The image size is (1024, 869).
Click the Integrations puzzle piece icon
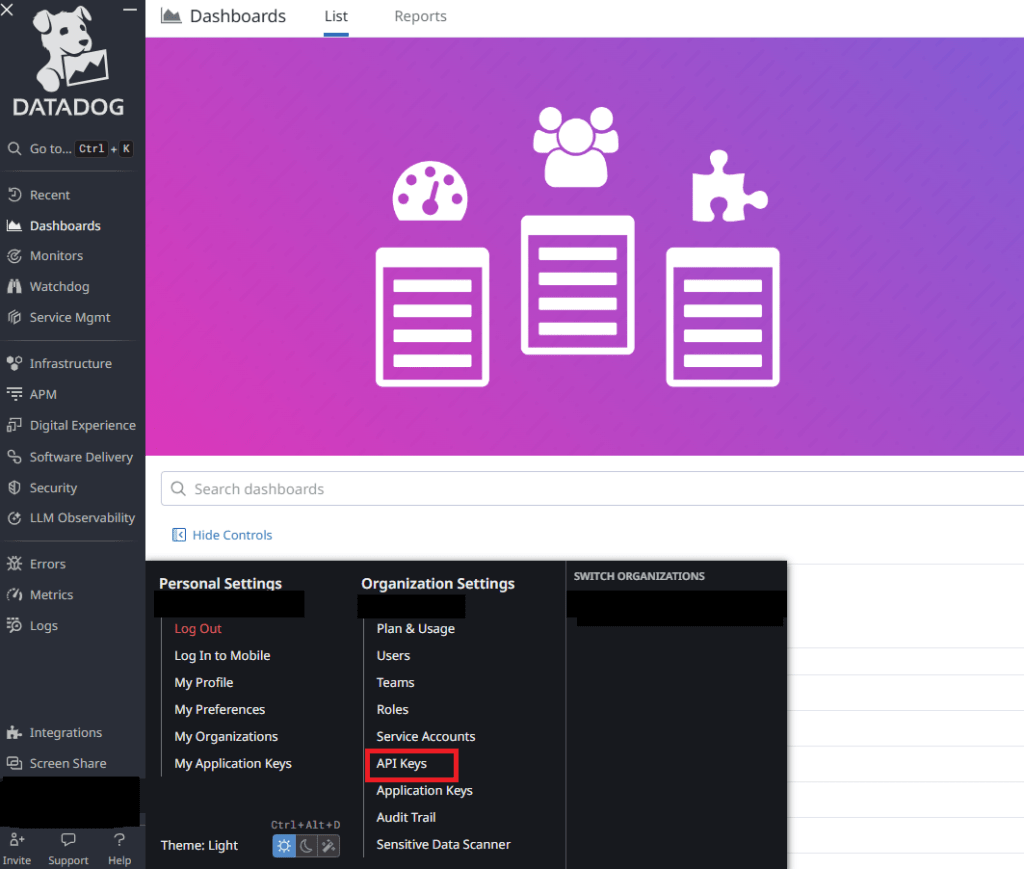pos(14,733)
